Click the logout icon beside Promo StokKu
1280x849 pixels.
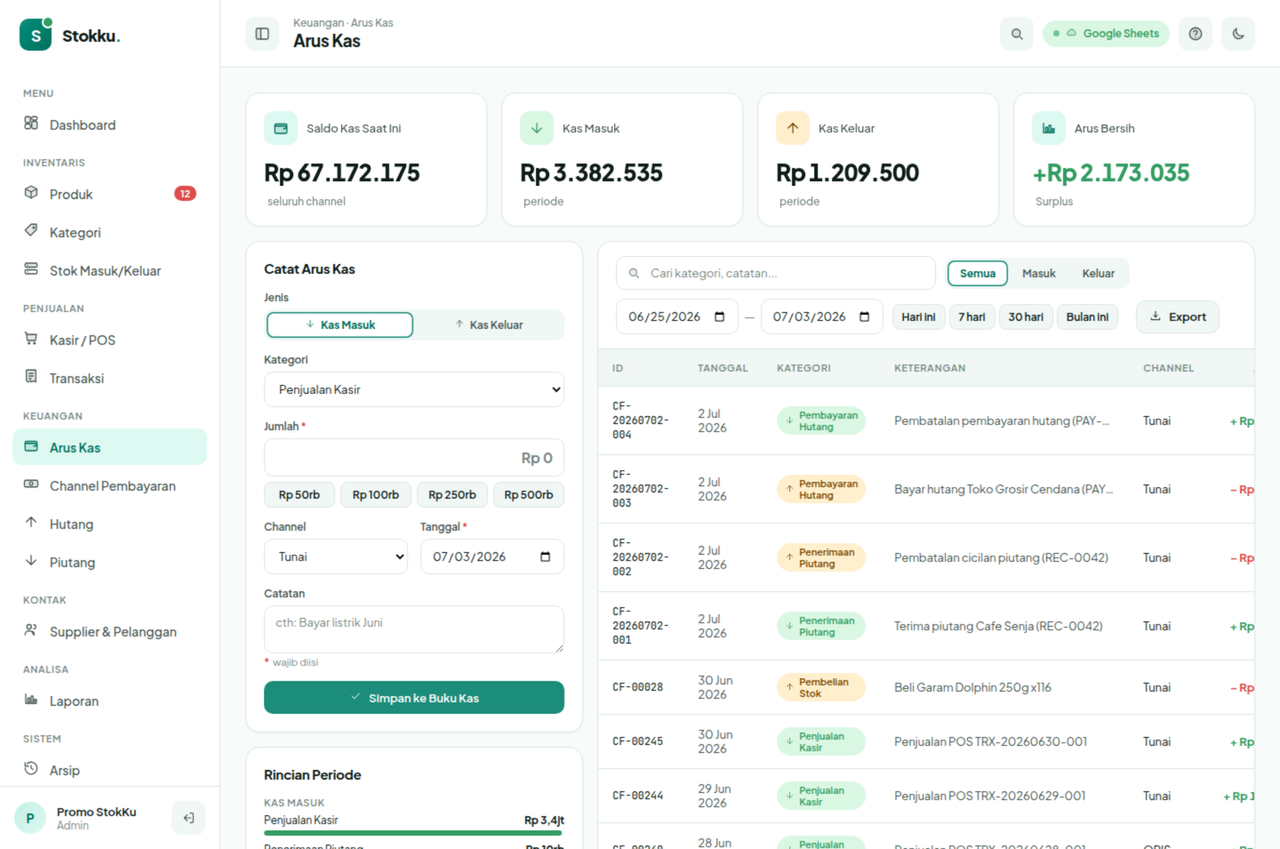pos(188,818)
